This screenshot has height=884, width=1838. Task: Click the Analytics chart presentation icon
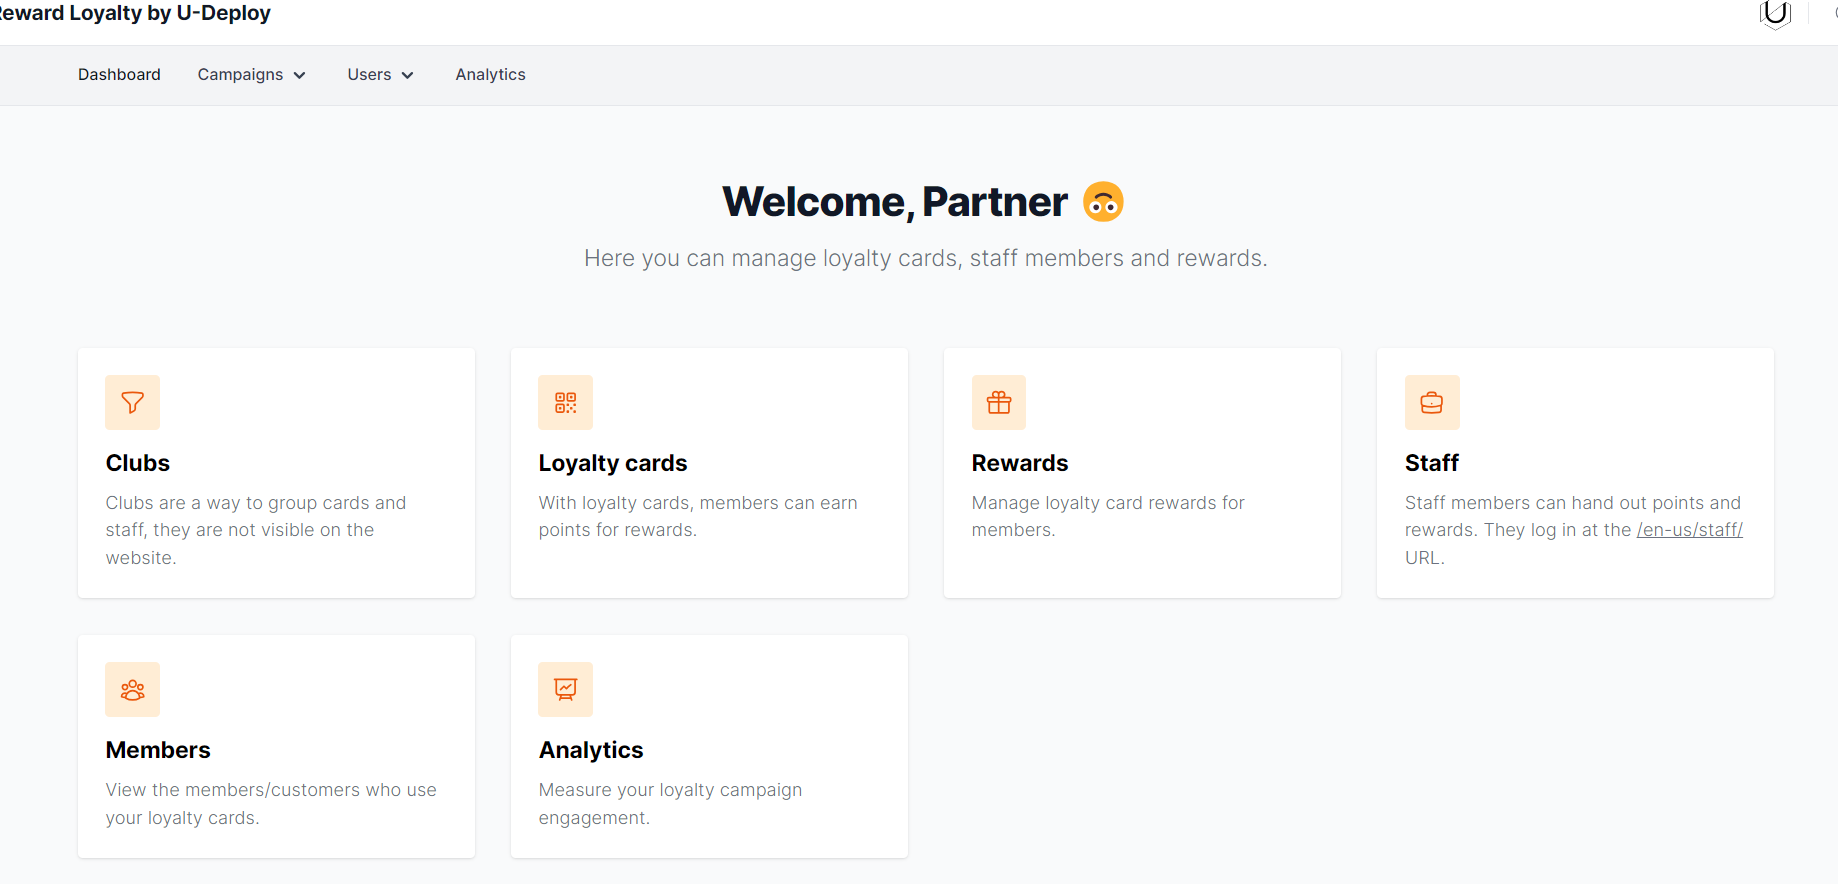(x=565, y=689)
